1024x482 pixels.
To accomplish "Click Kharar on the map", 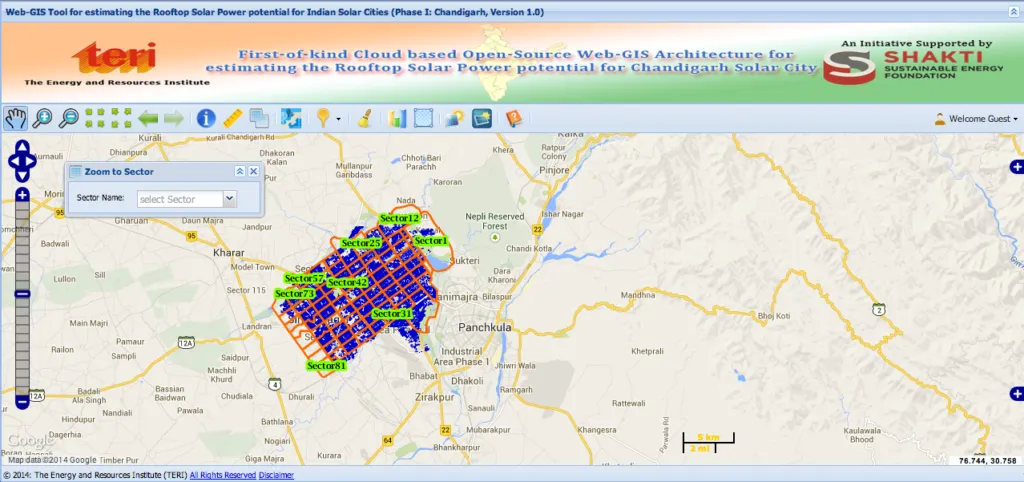I will tap(229, 253).
